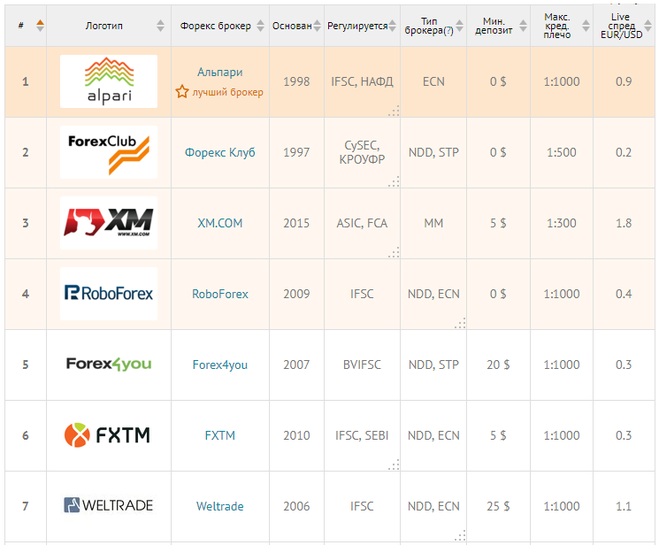
Task: Expand regulators list in Форекс Клуб row
Action: [x=394, y=182]
